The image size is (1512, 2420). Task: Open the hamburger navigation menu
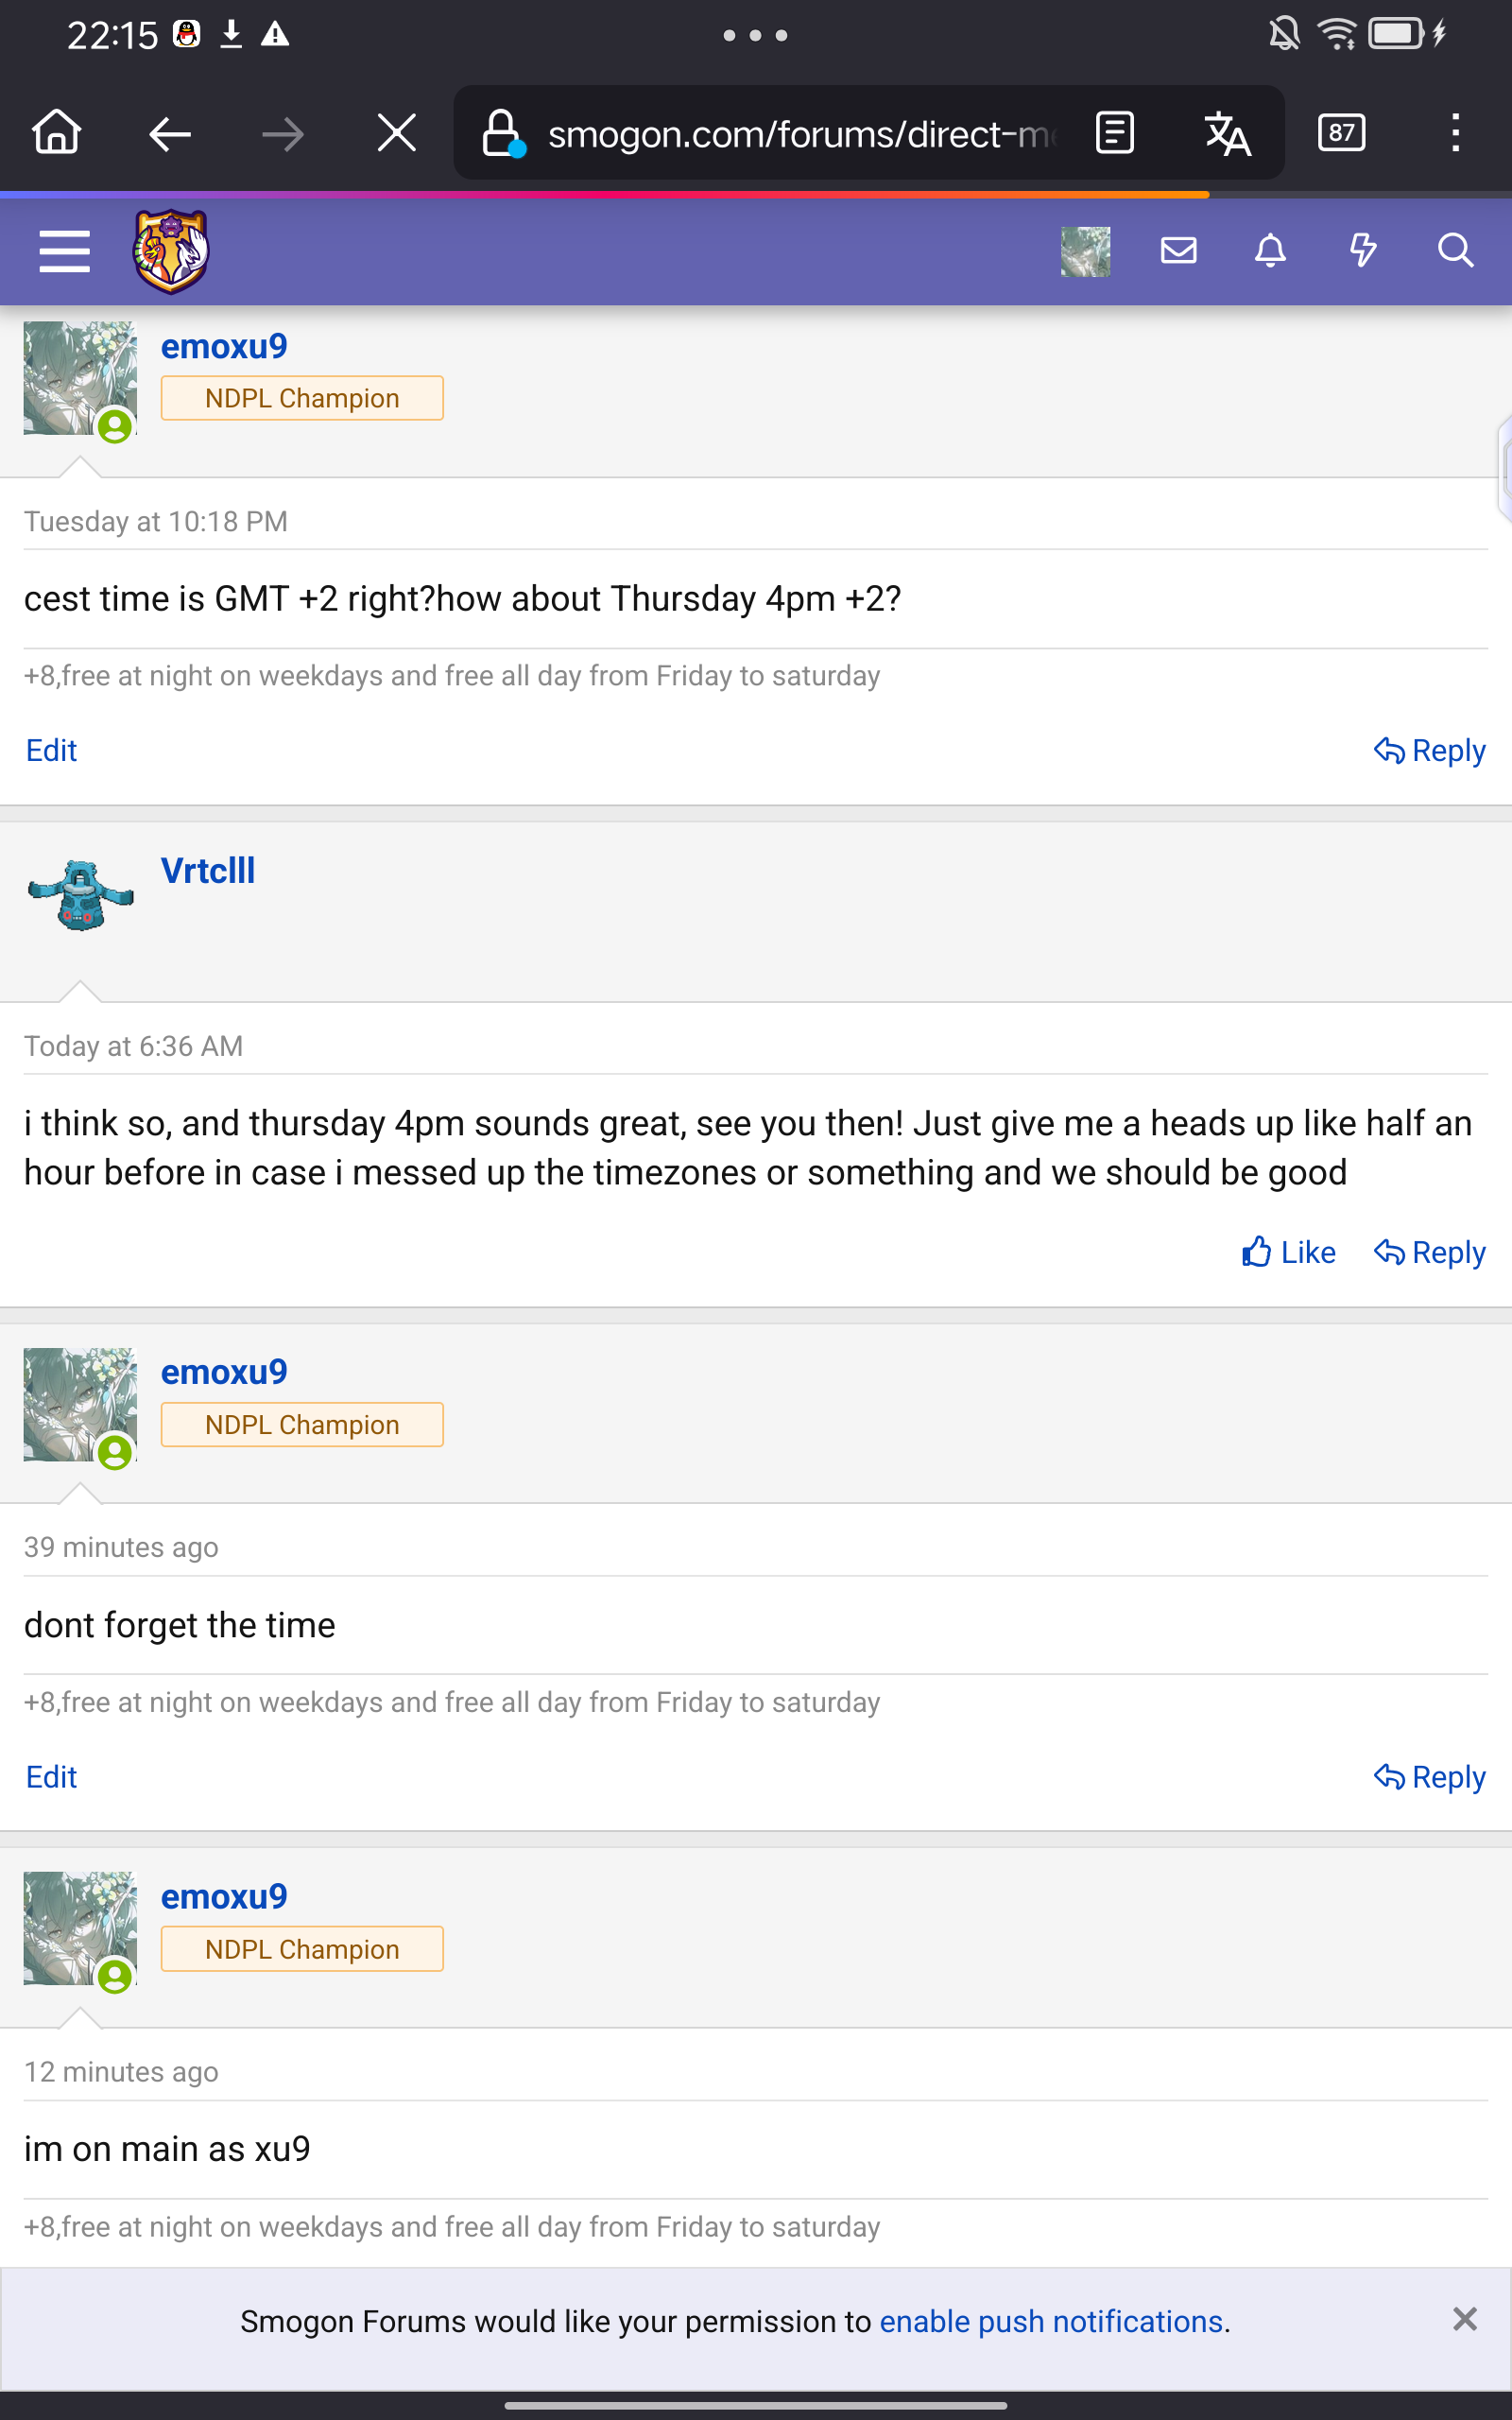64,250
